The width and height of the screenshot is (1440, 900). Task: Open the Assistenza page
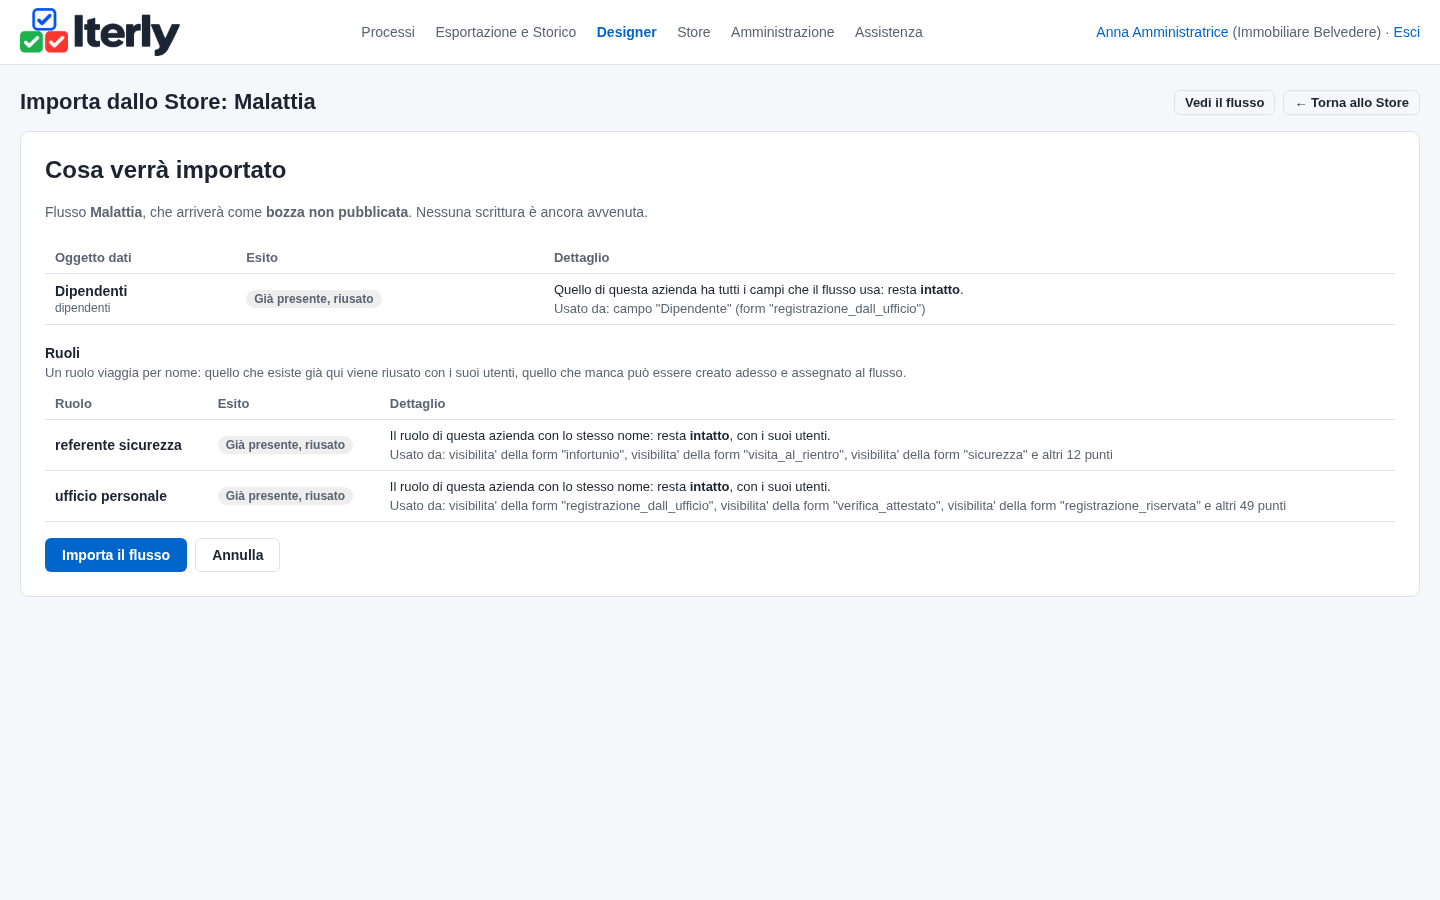point(889,32)
